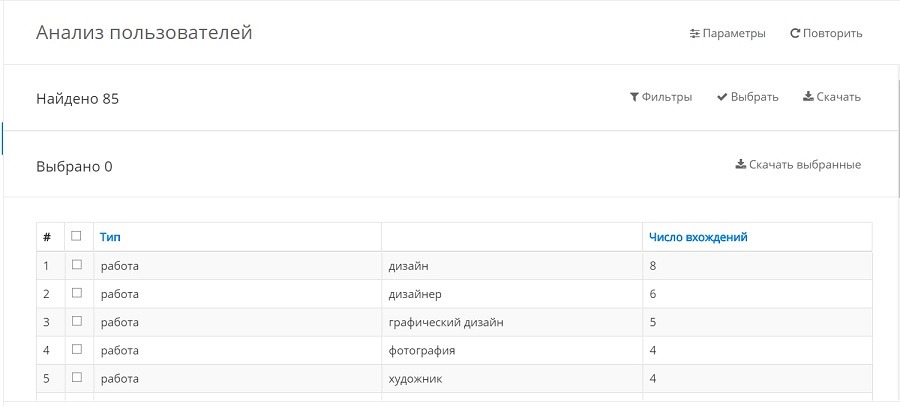Check the box for row 2 дизайнер
Screen dimensions: 900x406
(77, 293)
